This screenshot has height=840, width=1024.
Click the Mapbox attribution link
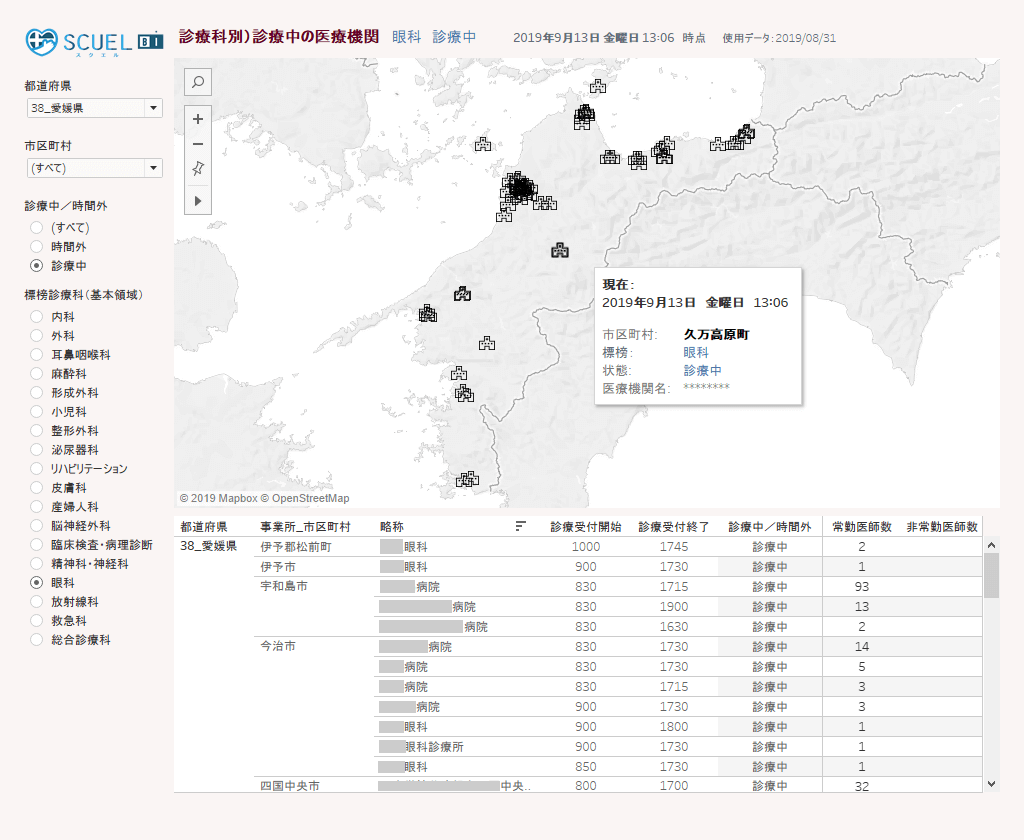[232, 498]
